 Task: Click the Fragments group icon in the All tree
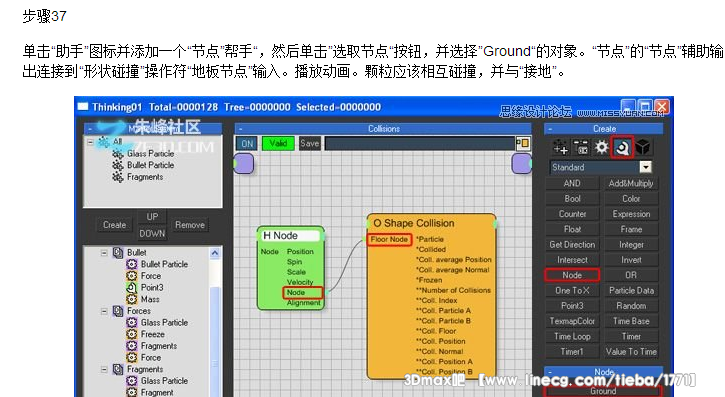point(118,177)
